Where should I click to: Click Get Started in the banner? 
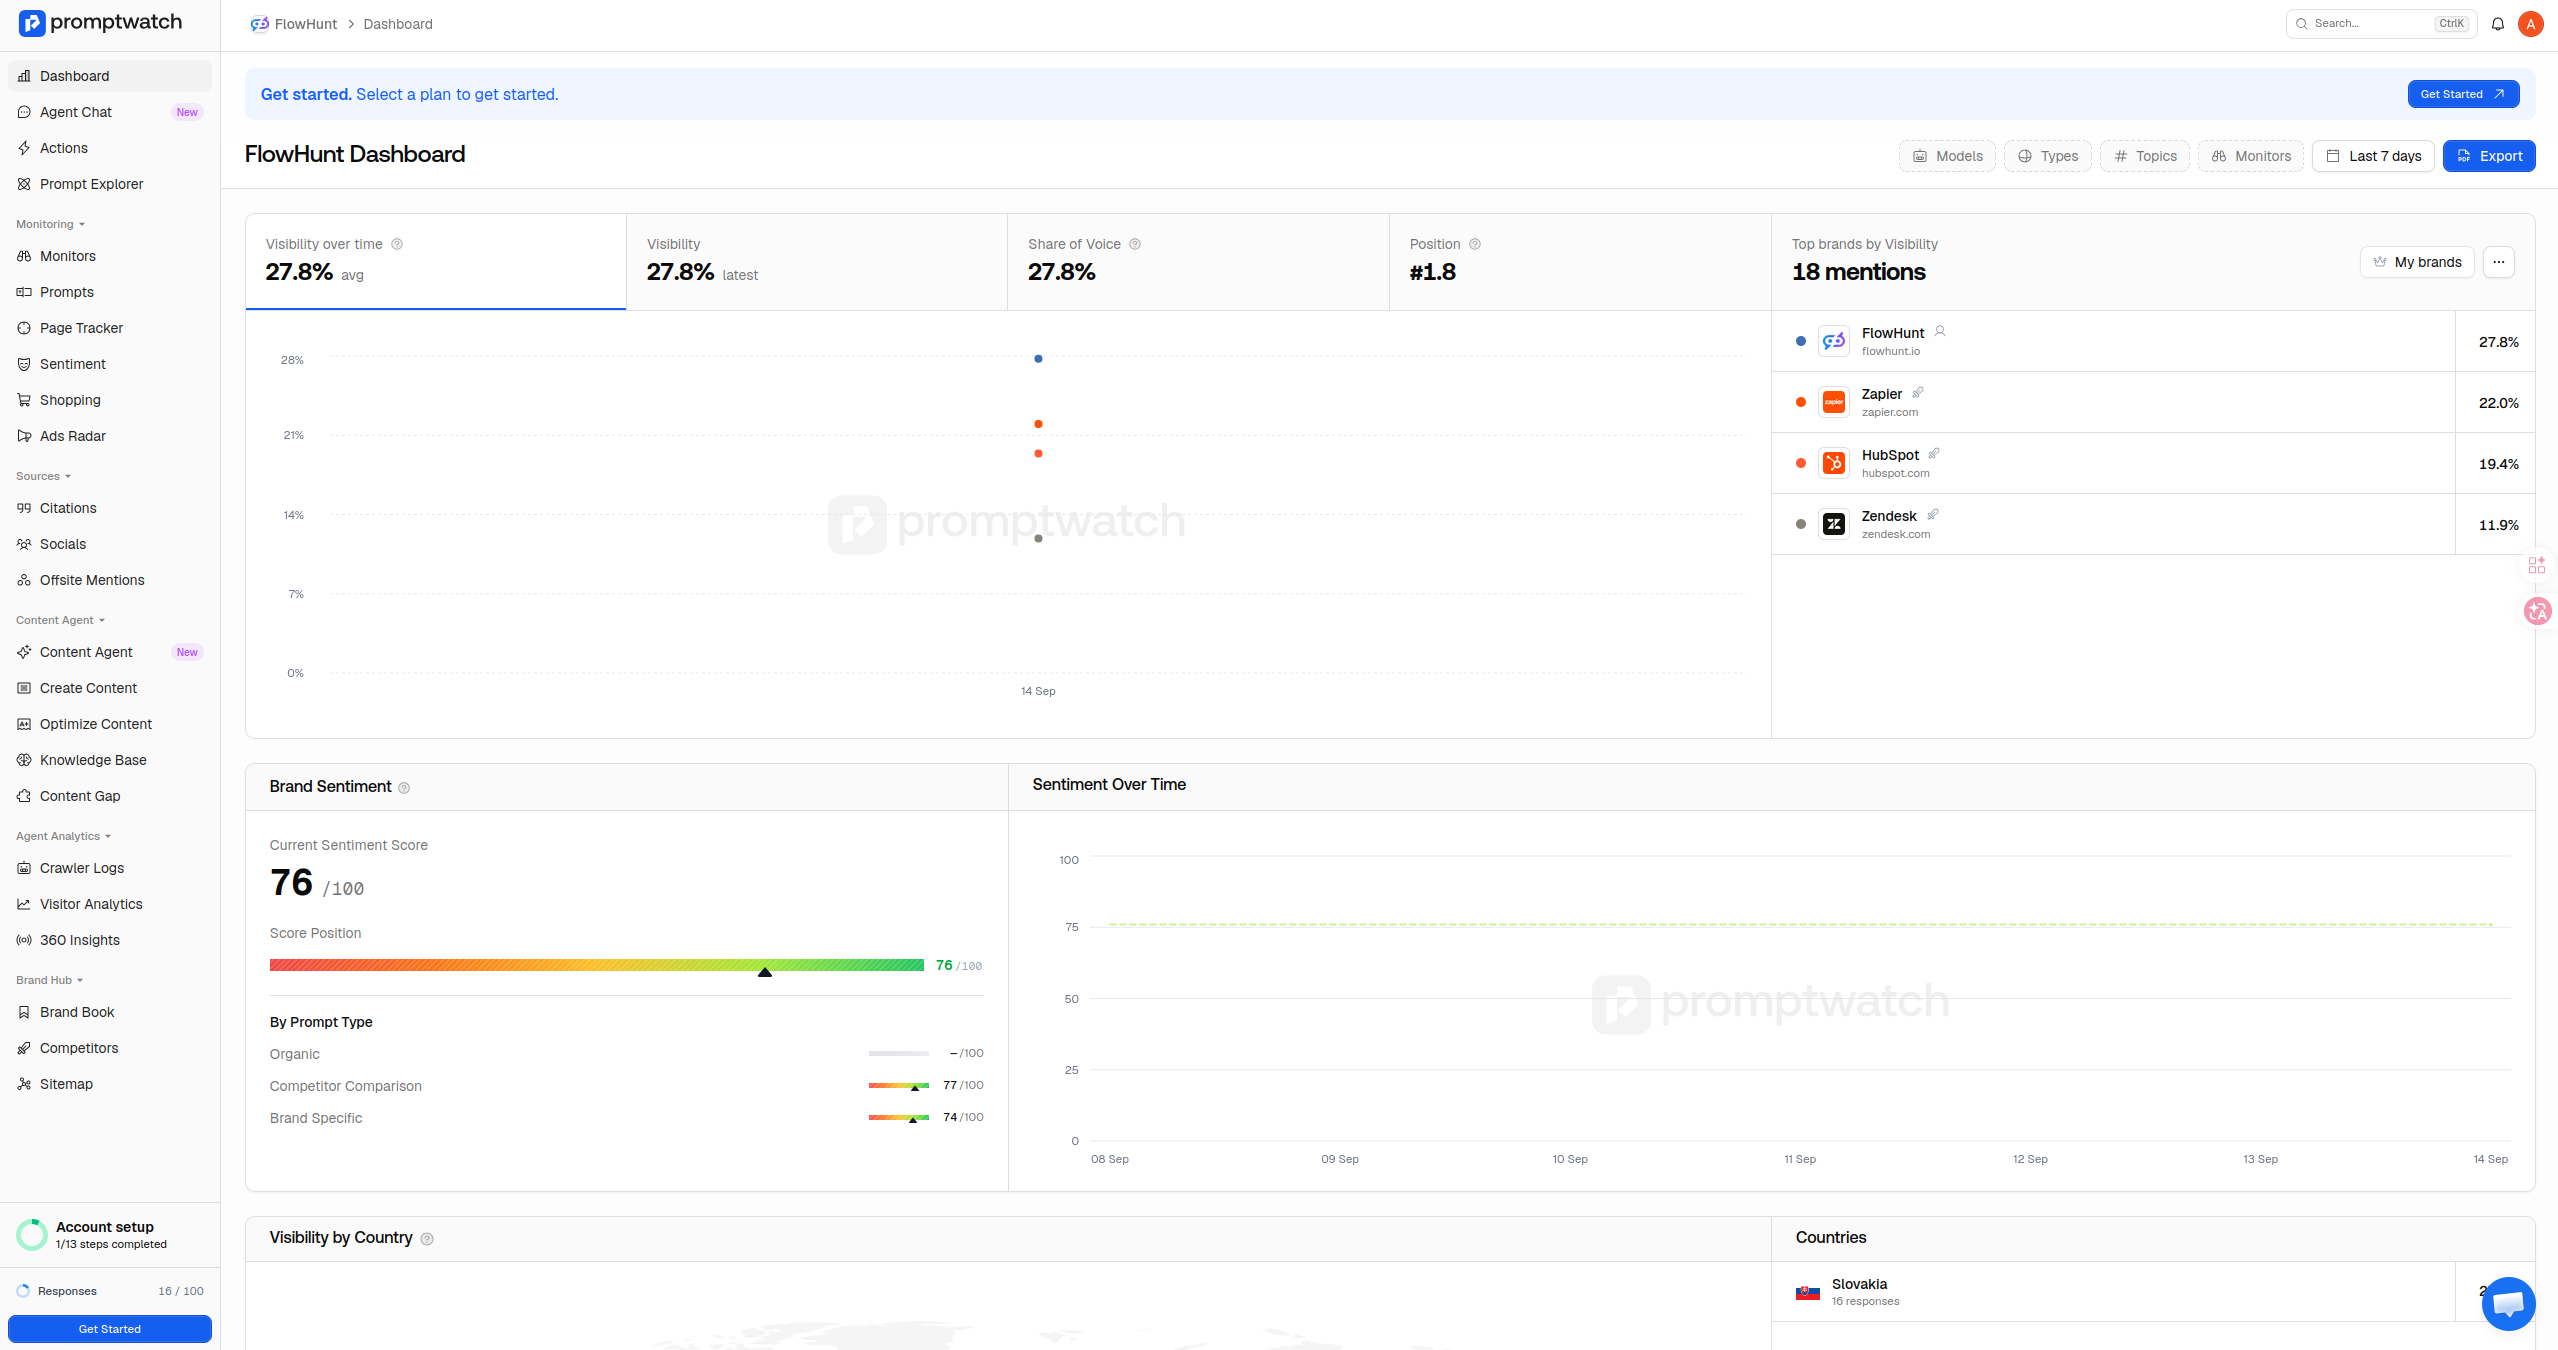pos(2463,94)
